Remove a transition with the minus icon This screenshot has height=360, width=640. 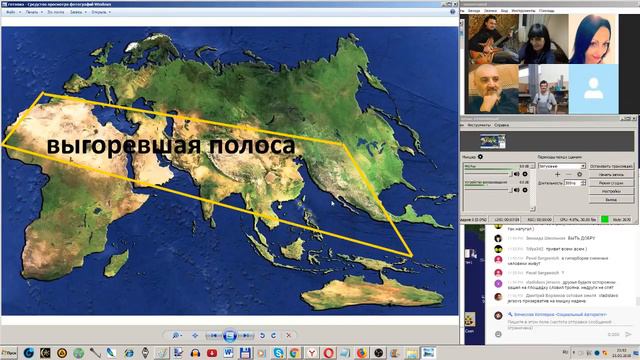pos(569,174)
